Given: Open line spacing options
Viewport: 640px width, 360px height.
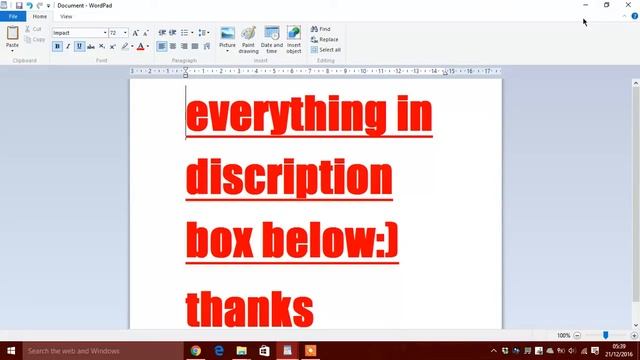Looking at the screenshot, I should [203, 33].
